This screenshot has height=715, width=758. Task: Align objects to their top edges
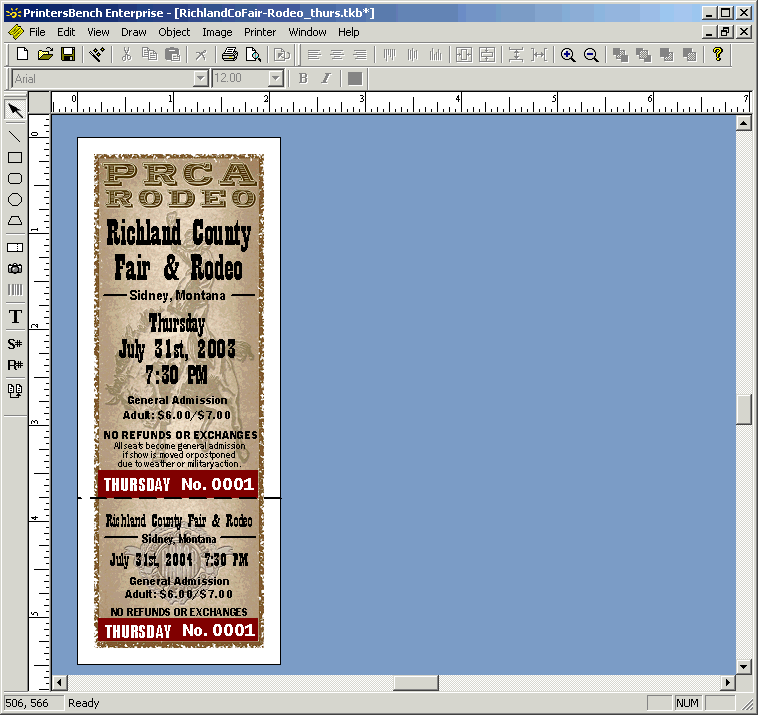(390, 55)
